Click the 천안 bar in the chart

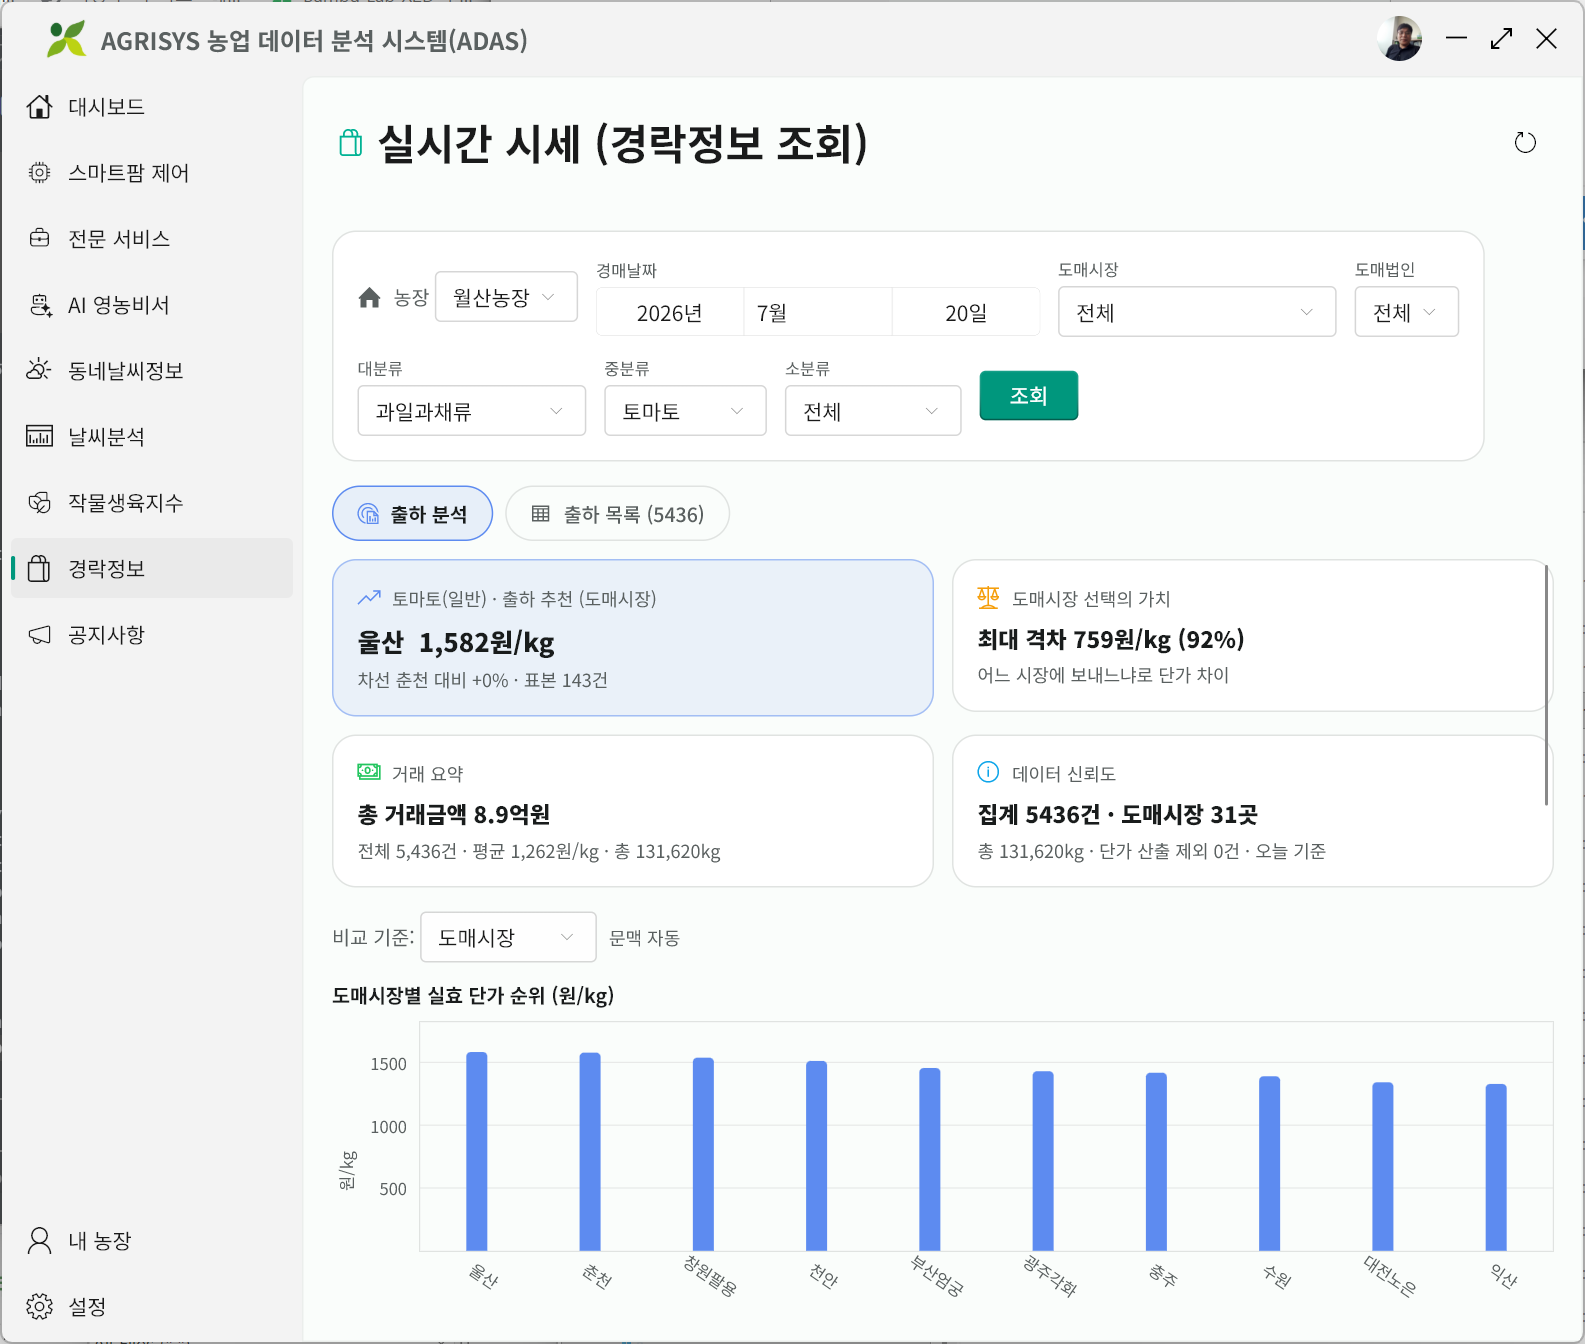[817, 1155]
